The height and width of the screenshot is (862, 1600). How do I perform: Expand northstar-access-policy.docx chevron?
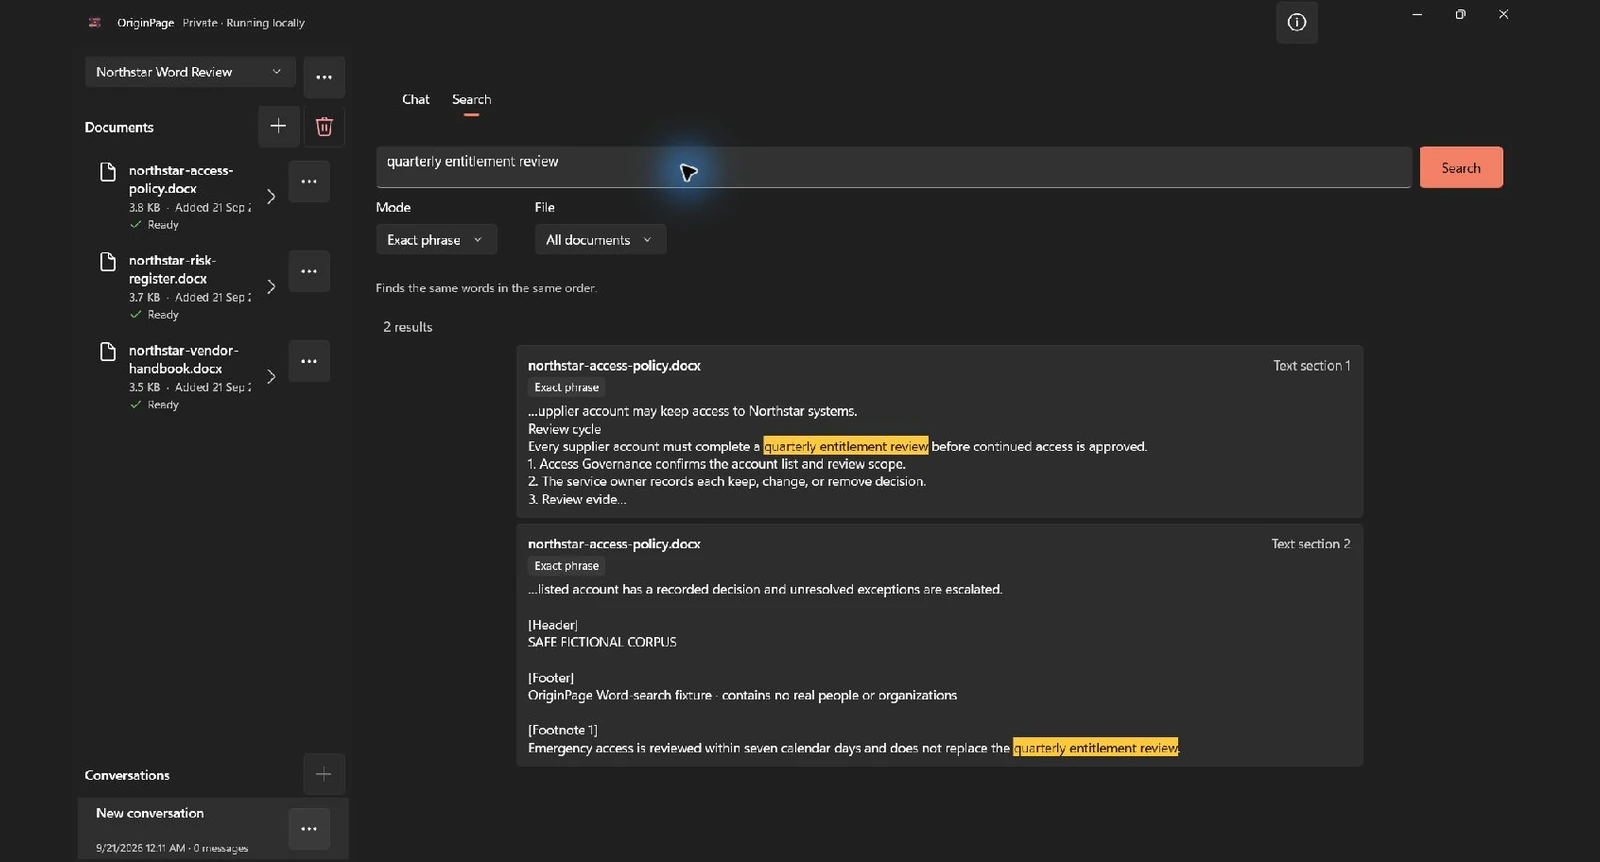[x=271, y=196]
